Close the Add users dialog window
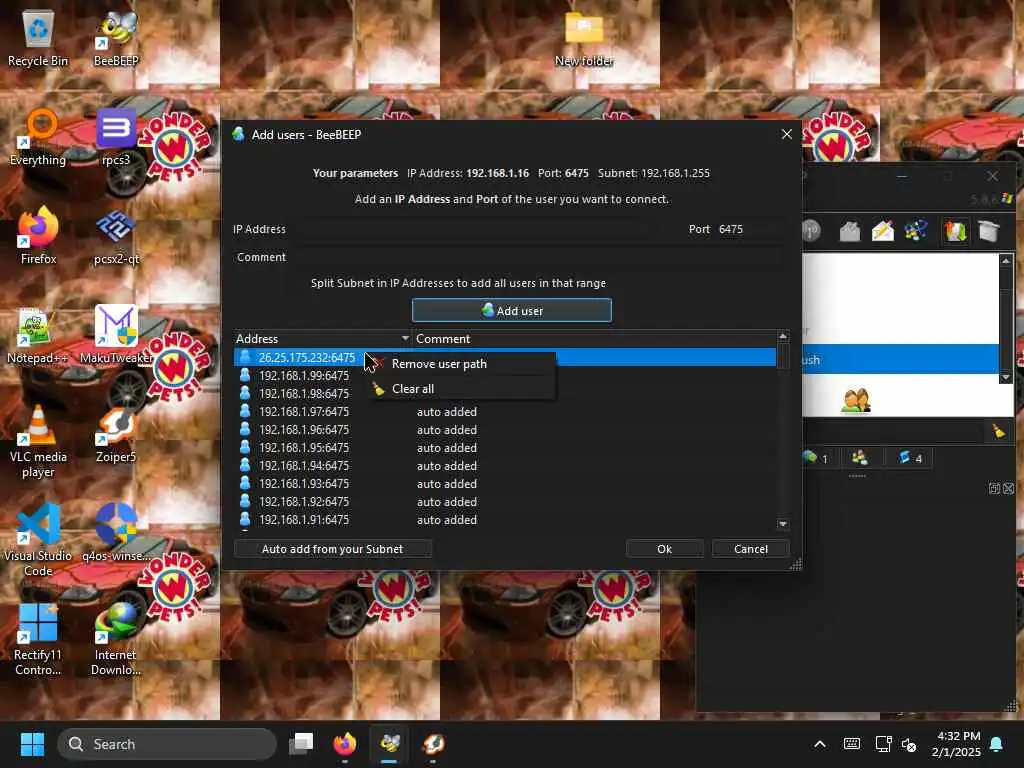The width and height of the screenshot is (1024, 768). point(786,134)
